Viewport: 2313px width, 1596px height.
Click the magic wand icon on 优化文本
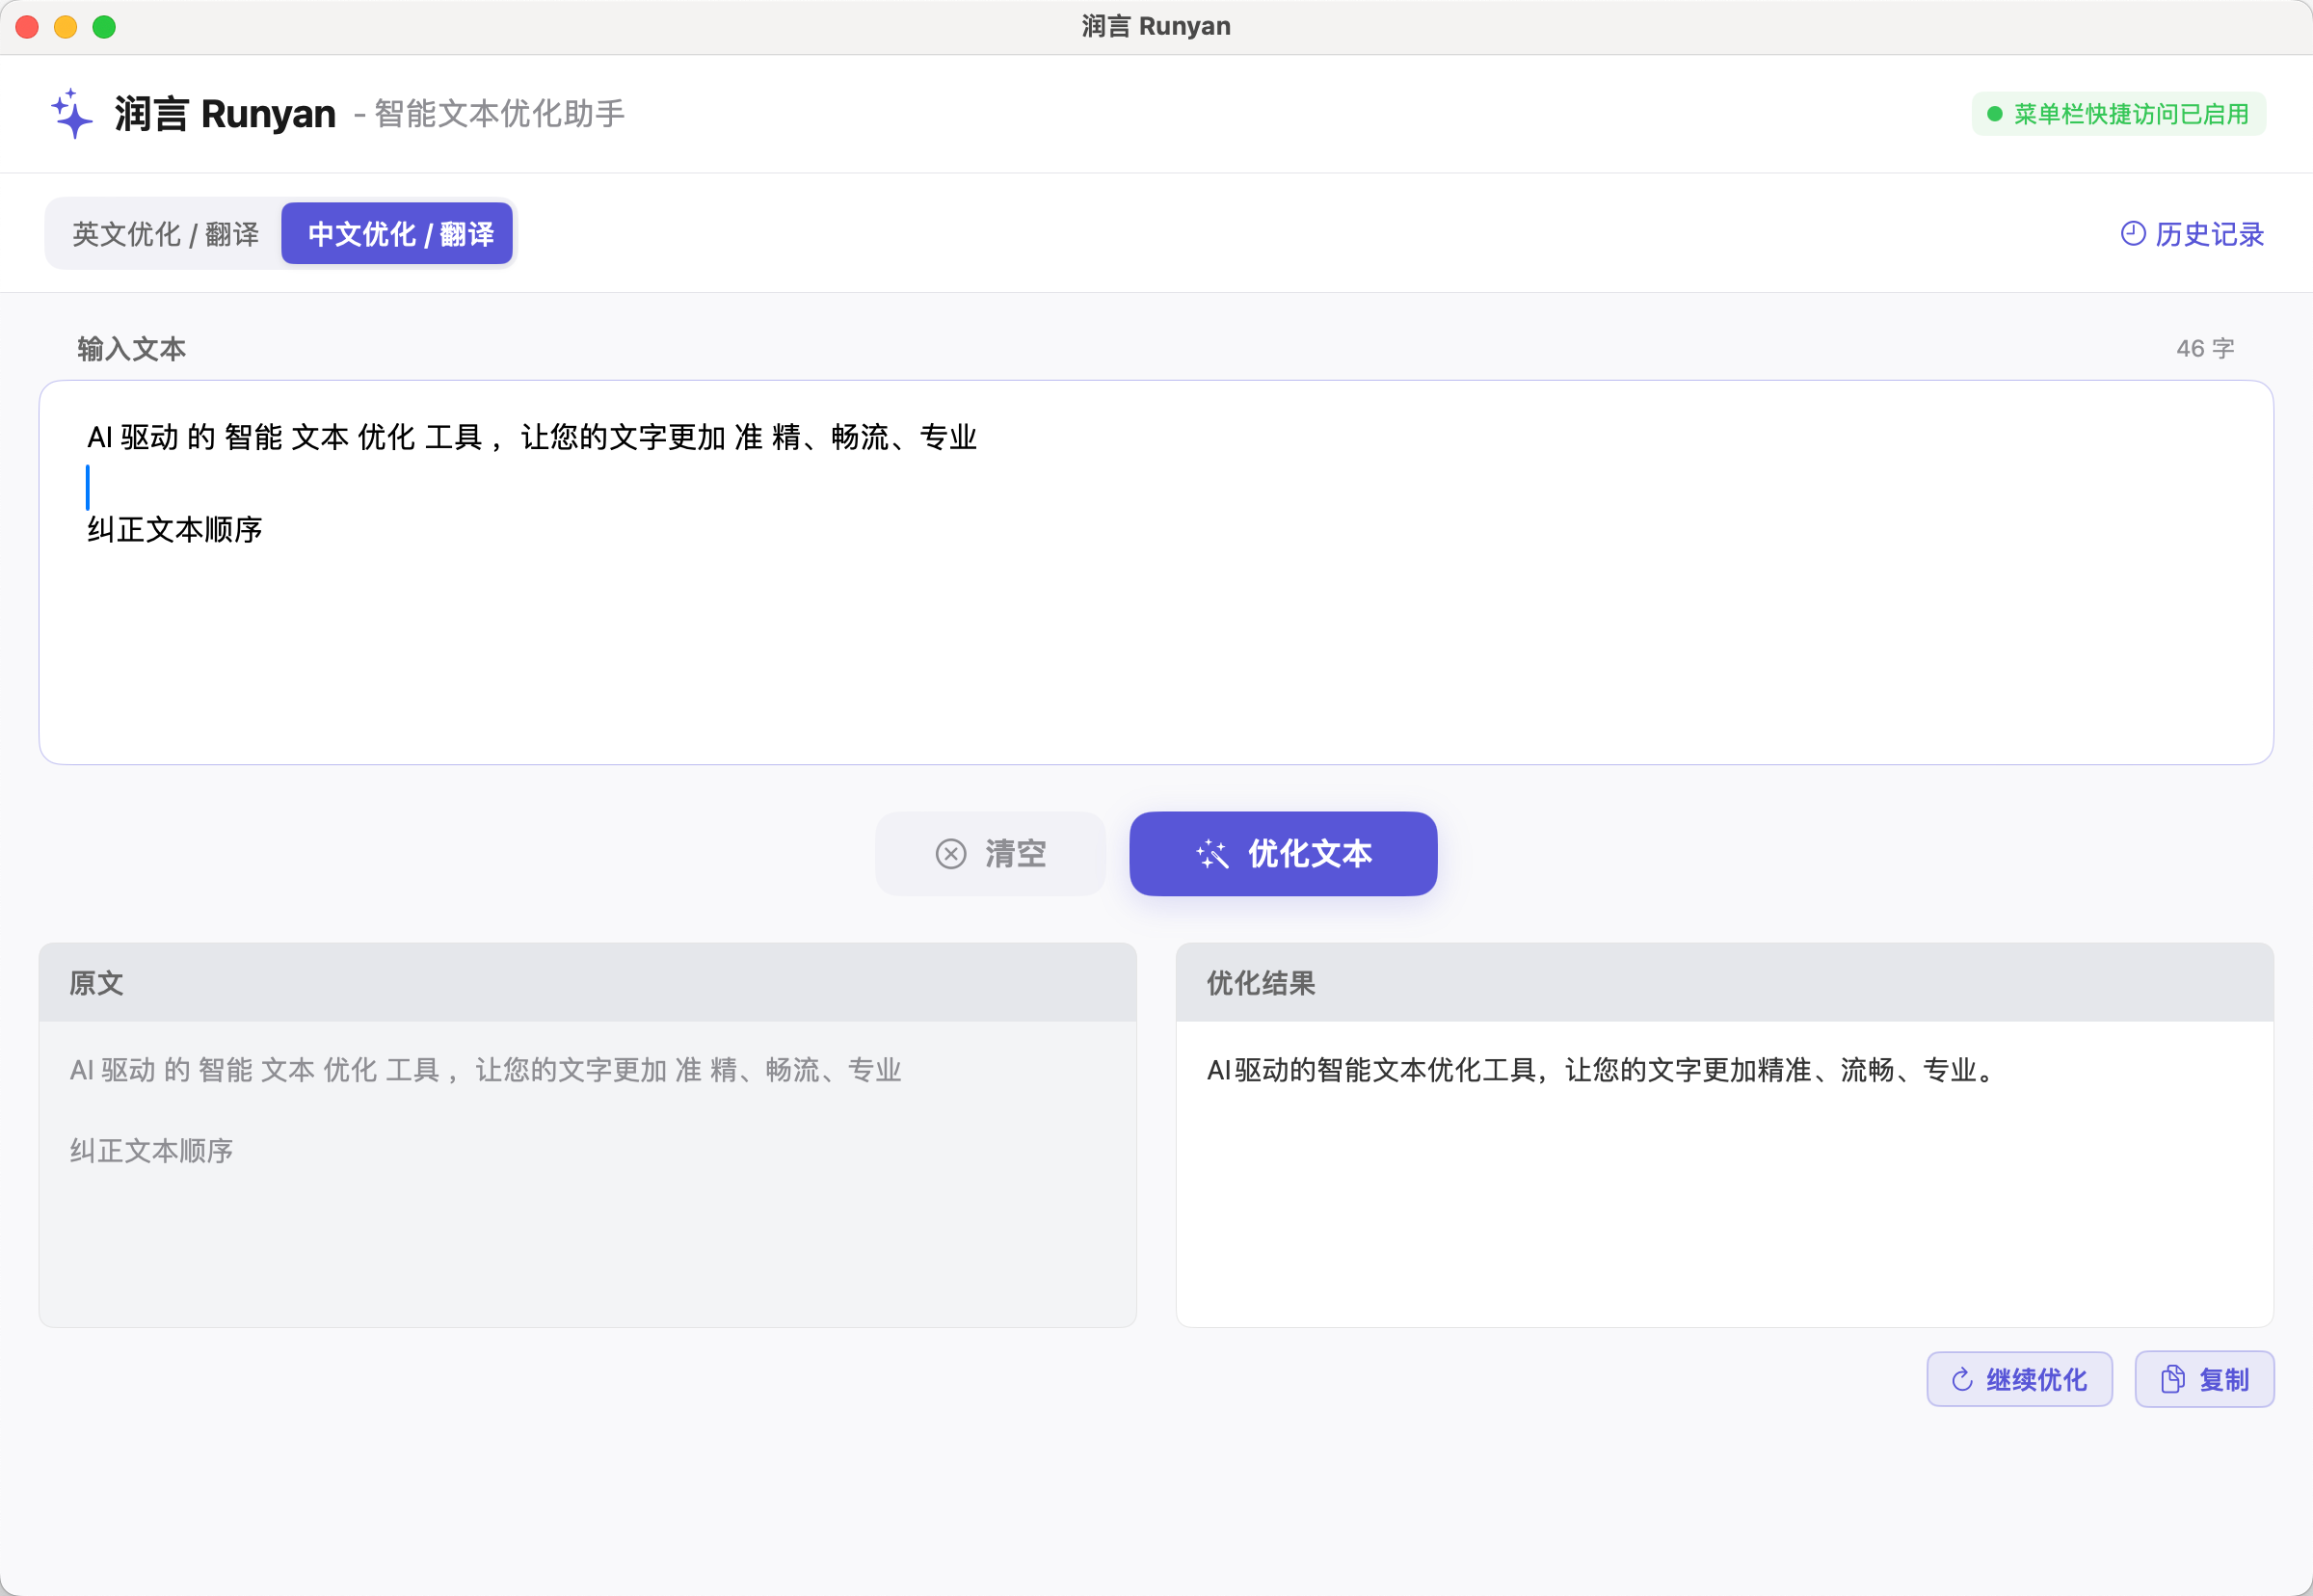click(1212, 854)
